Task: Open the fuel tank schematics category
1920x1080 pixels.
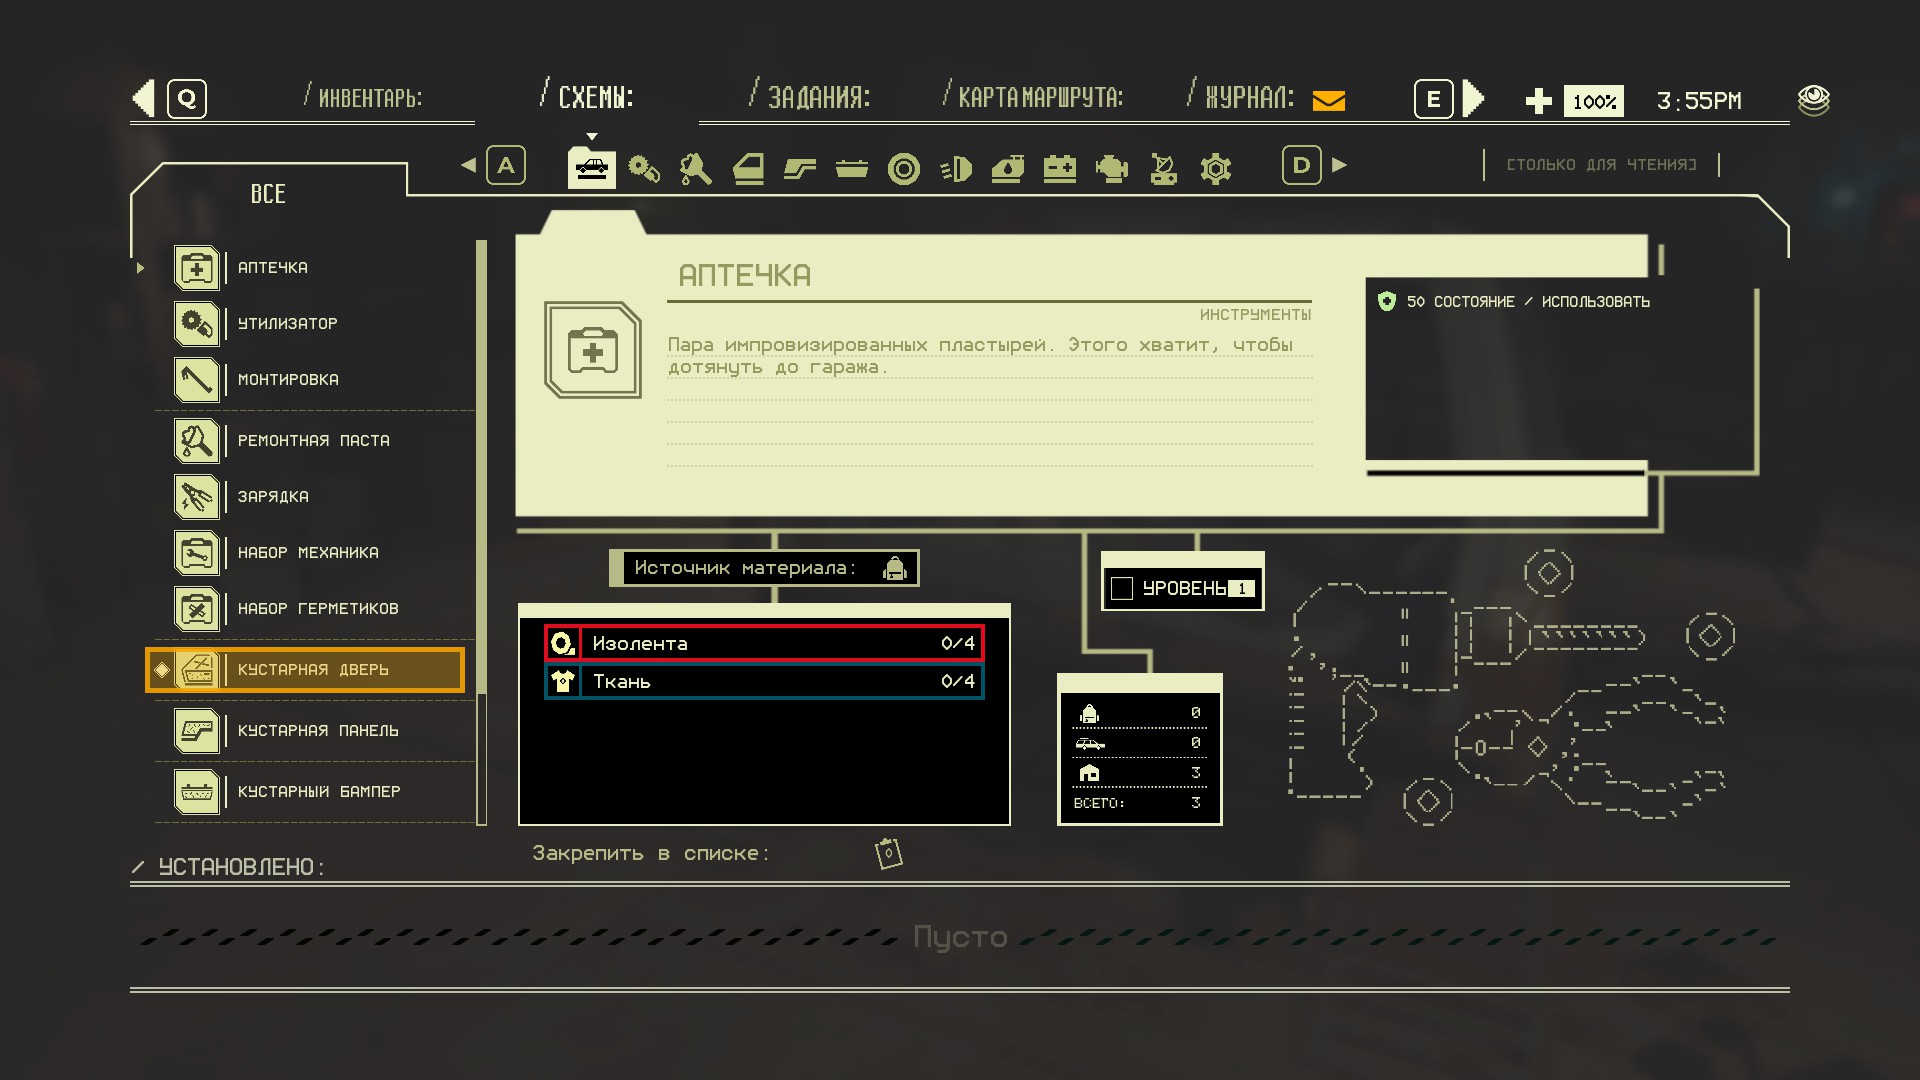Action: pyautogui.click(x=1007, y=168)
